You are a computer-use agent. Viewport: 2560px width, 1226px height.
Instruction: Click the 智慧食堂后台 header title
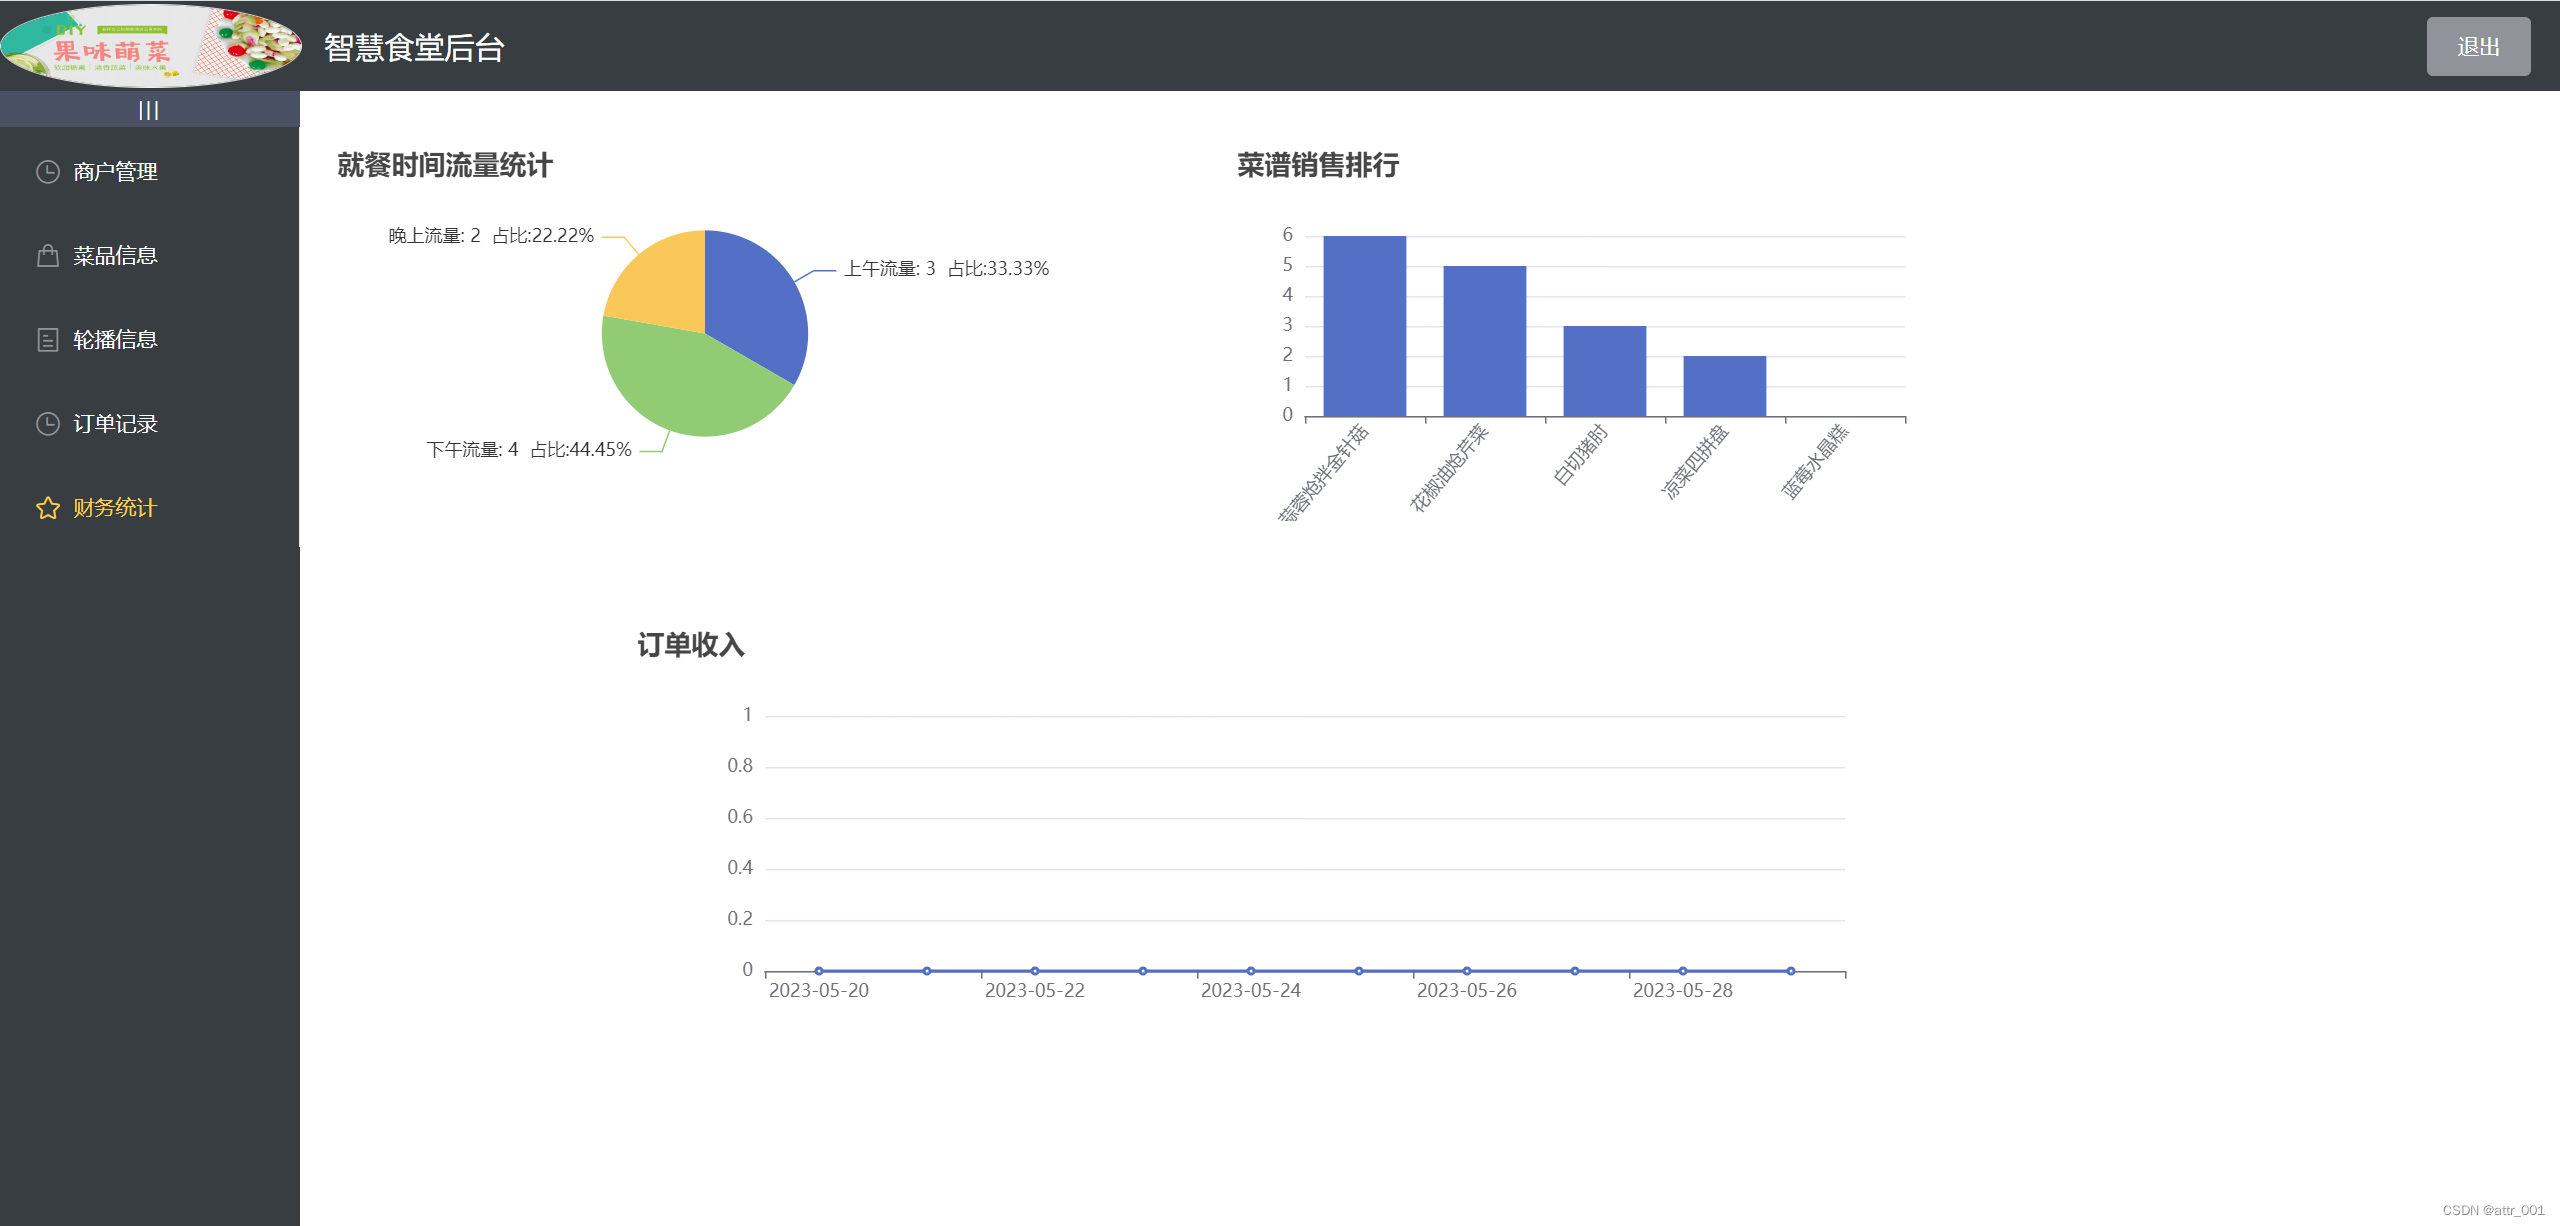414,48
